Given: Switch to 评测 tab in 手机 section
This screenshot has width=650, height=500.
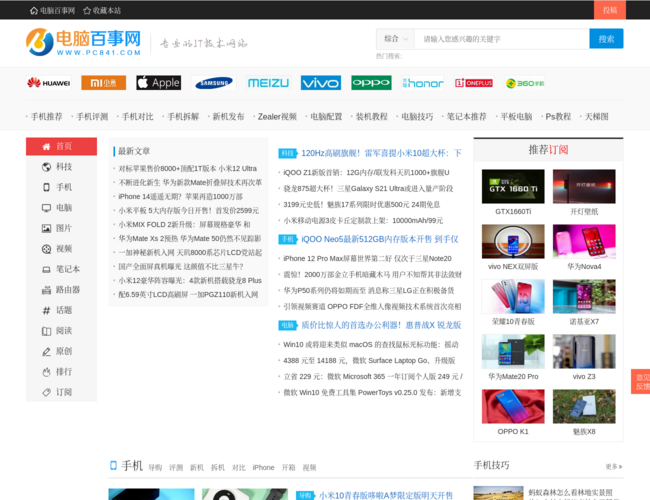Looking at the screenshot, I should click(176, 468).
